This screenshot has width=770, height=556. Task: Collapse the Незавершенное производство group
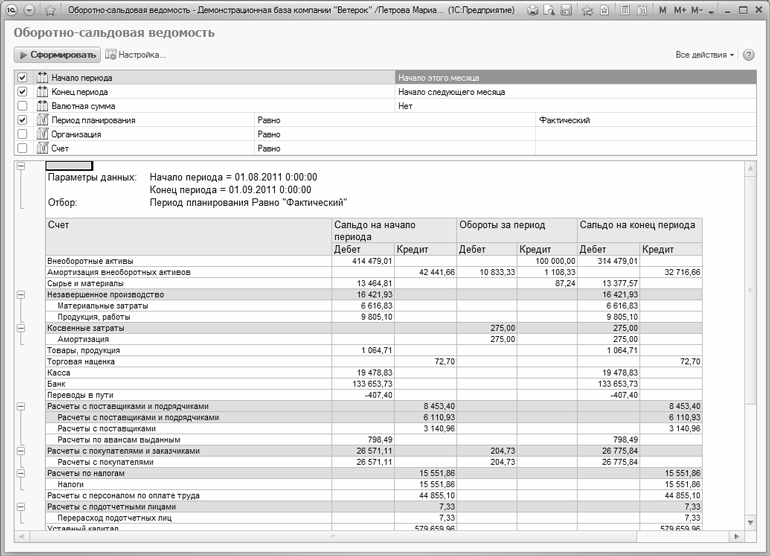[22, 295]
